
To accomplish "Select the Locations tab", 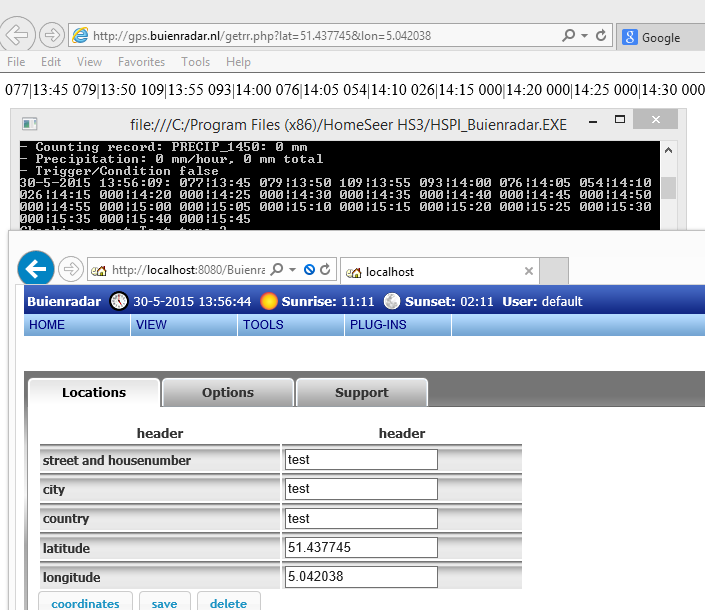I will click(94, 393).
